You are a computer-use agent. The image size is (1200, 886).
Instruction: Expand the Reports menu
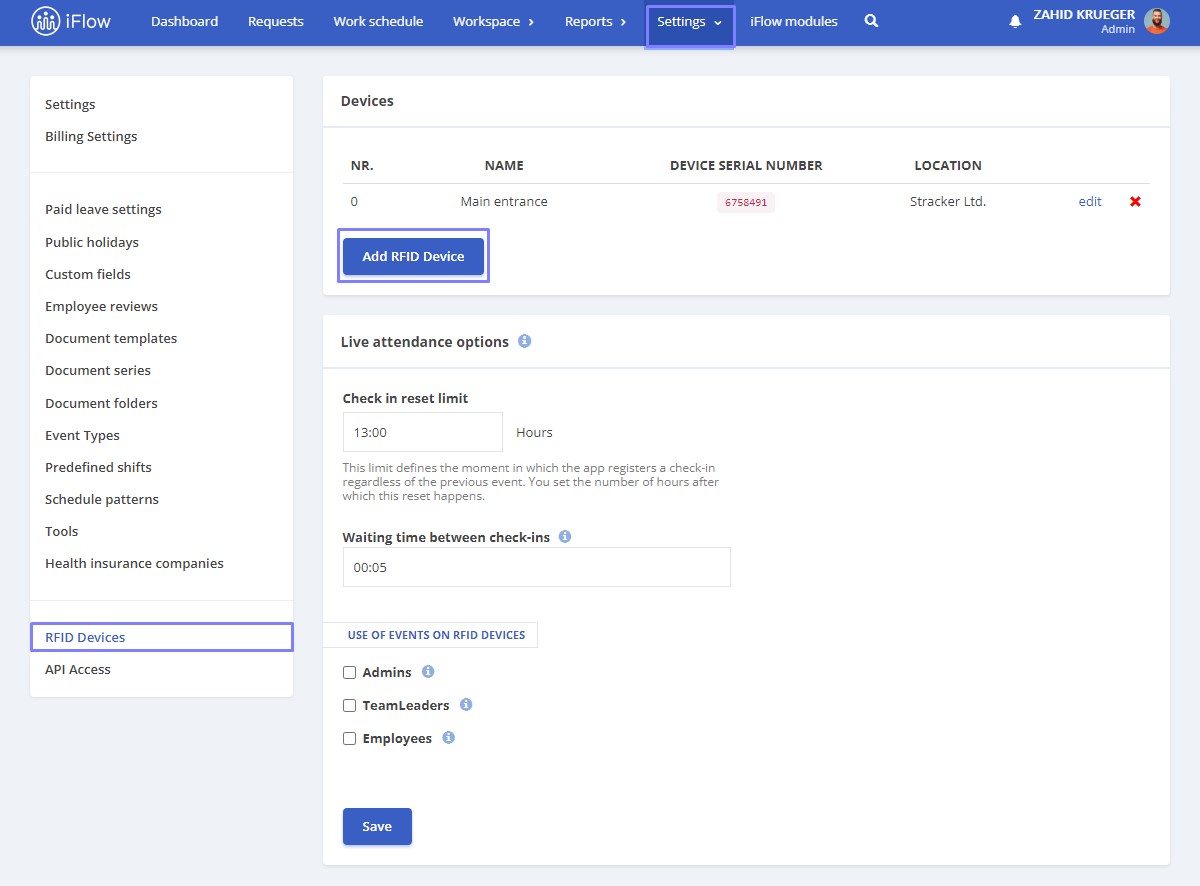[596, 22]
